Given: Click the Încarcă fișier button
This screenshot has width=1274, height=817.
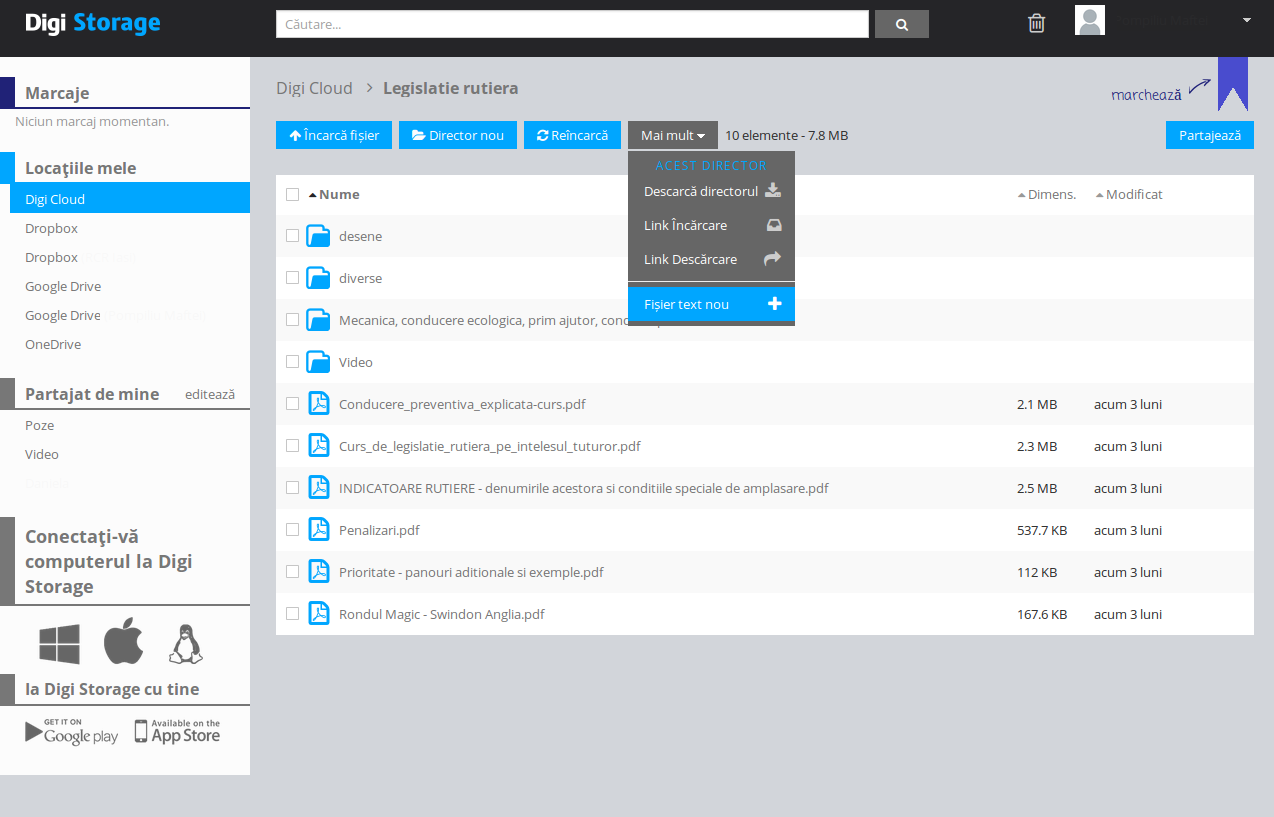Looking at the screenshot, I should (x=334, y=135).
